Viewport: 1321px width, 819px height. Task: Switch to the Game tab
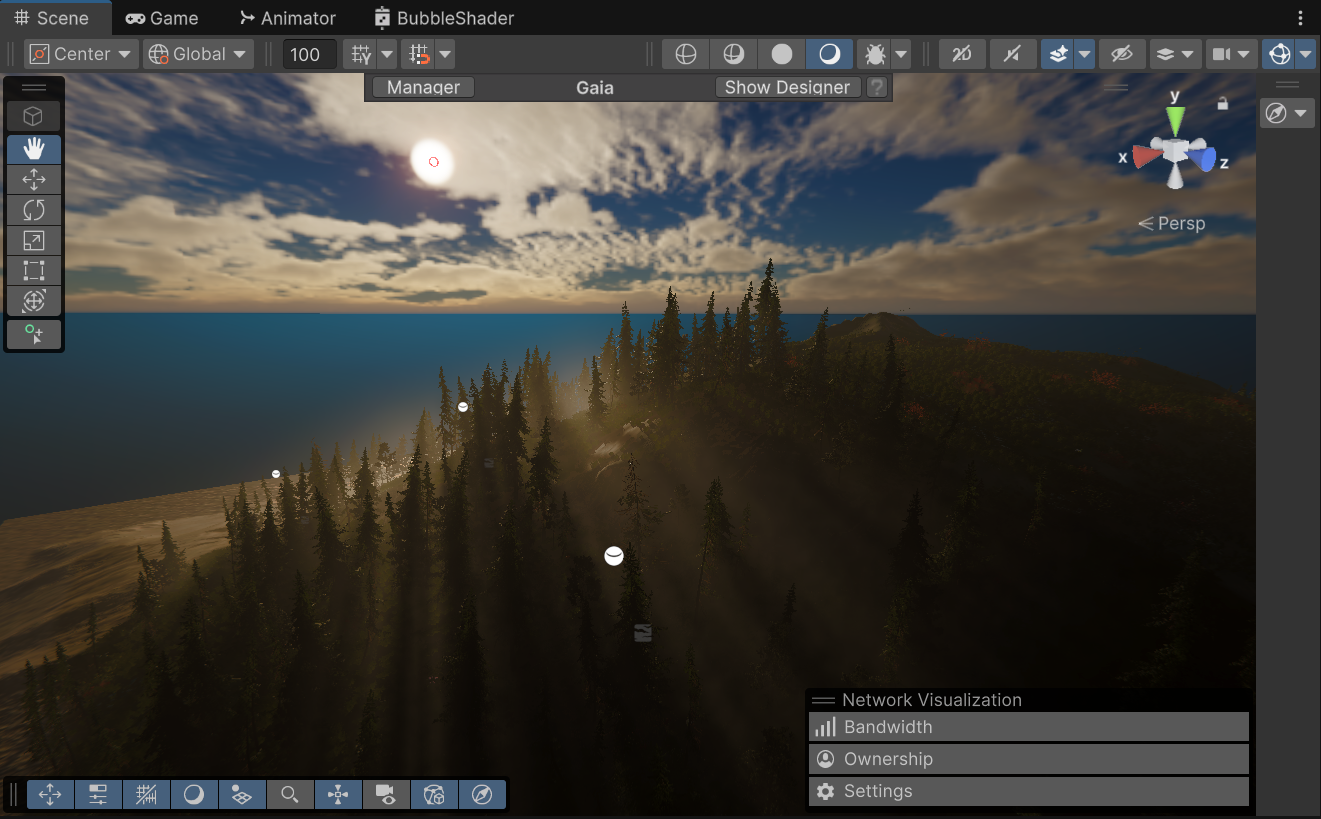point(161,17)
